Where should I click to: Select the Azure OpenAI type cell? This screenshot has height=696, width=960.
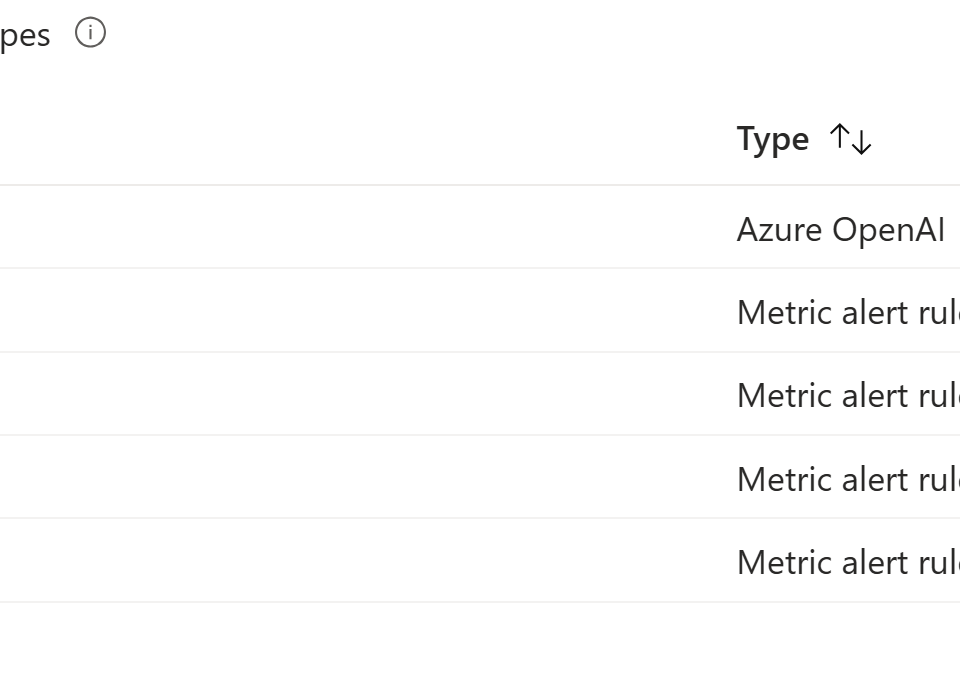tap(841, 230)
